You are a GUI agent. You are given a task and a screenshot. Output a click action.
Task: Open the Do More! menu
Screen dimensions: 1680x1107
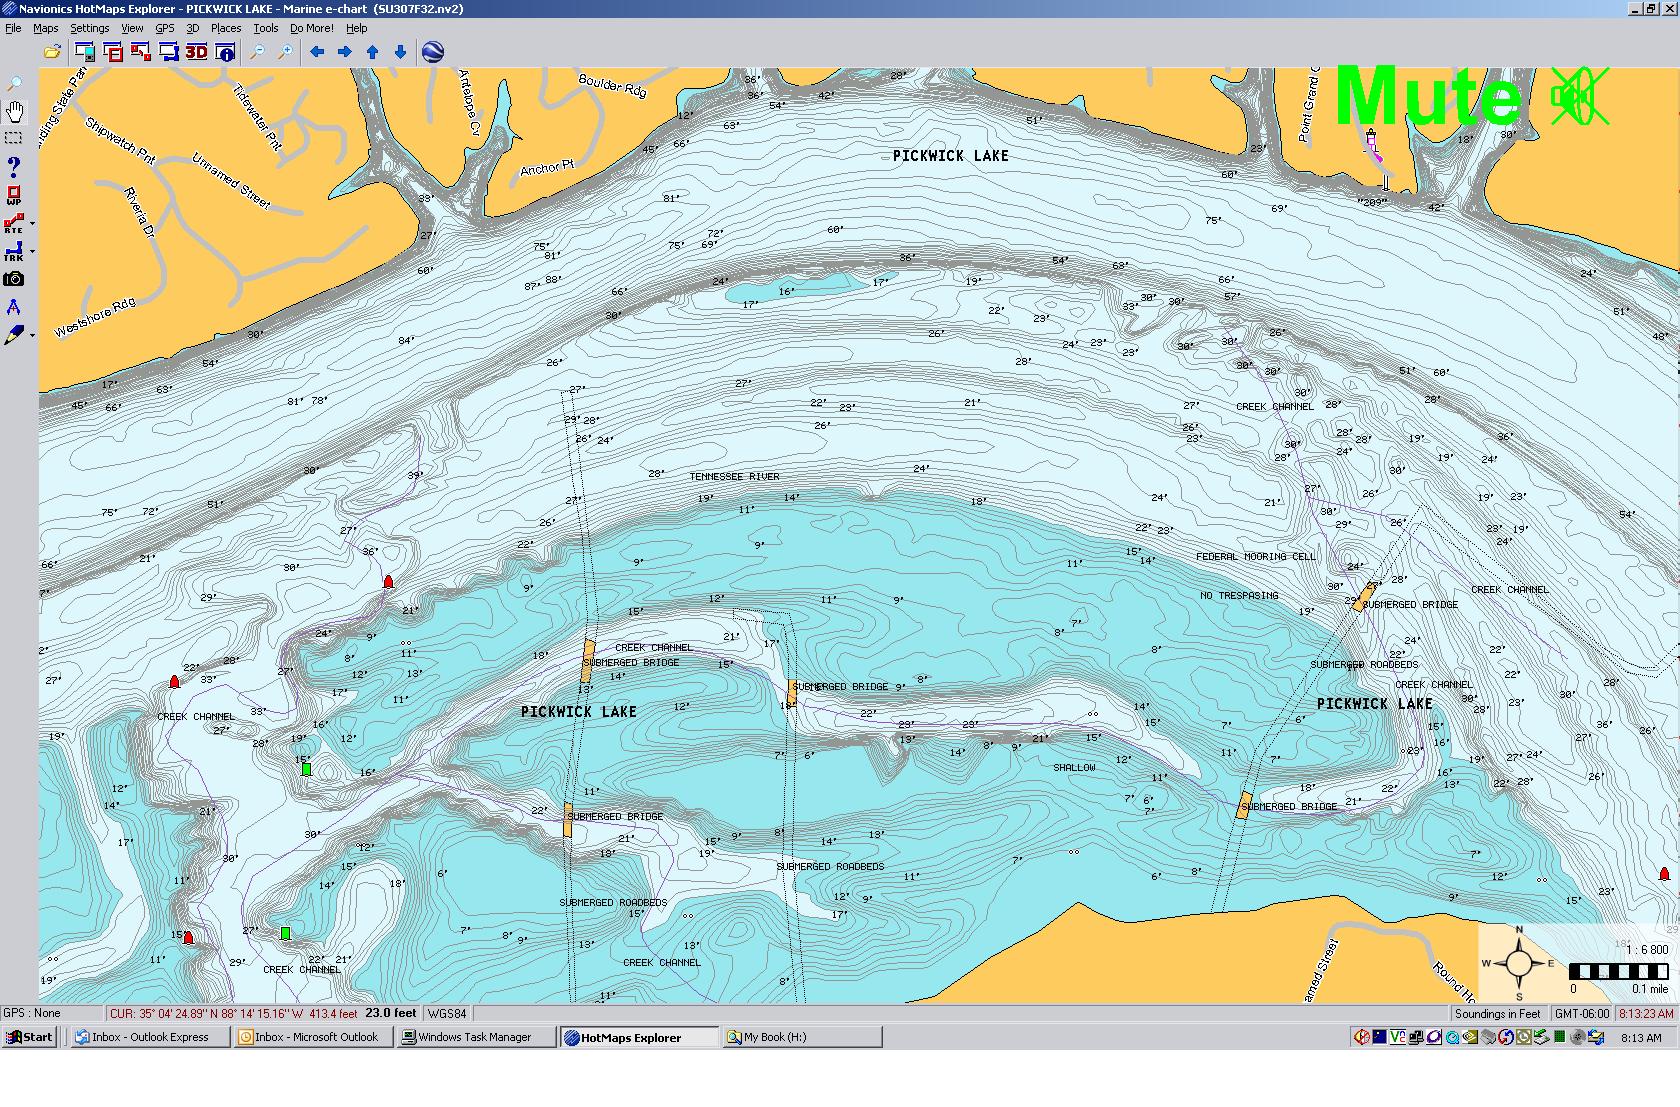pos(311,28)
